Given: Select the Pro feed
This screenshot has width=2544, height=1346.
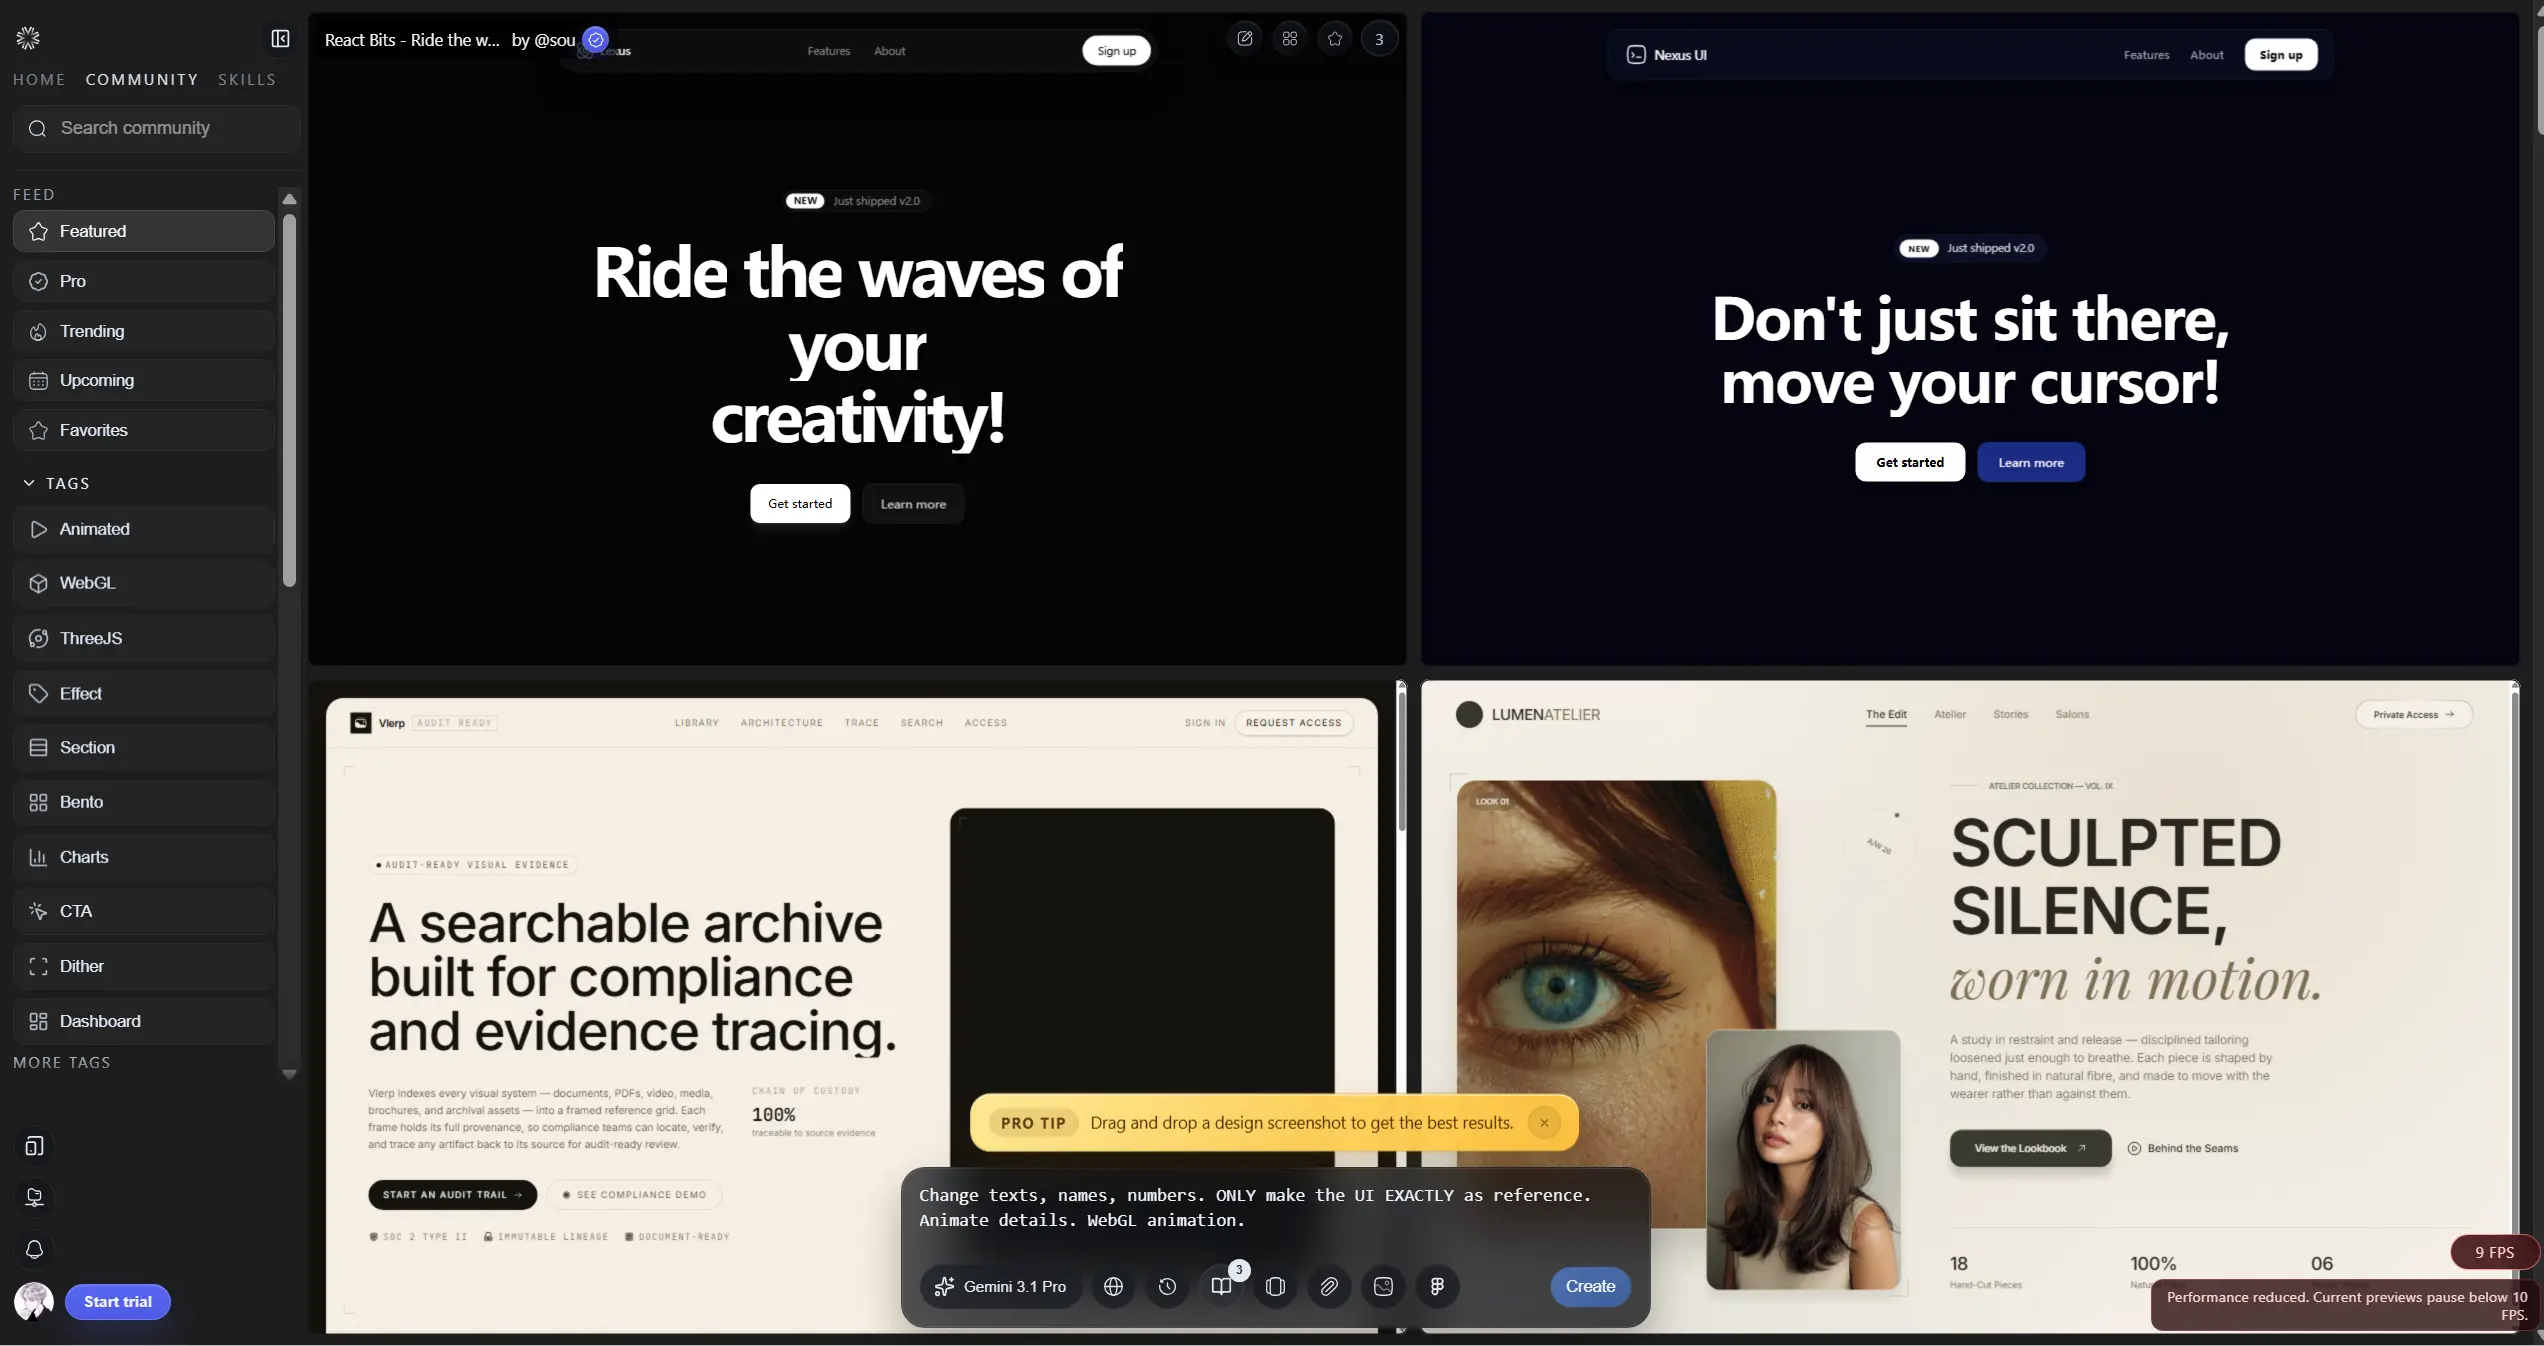Looking at the screenshot, I should 144,281.
